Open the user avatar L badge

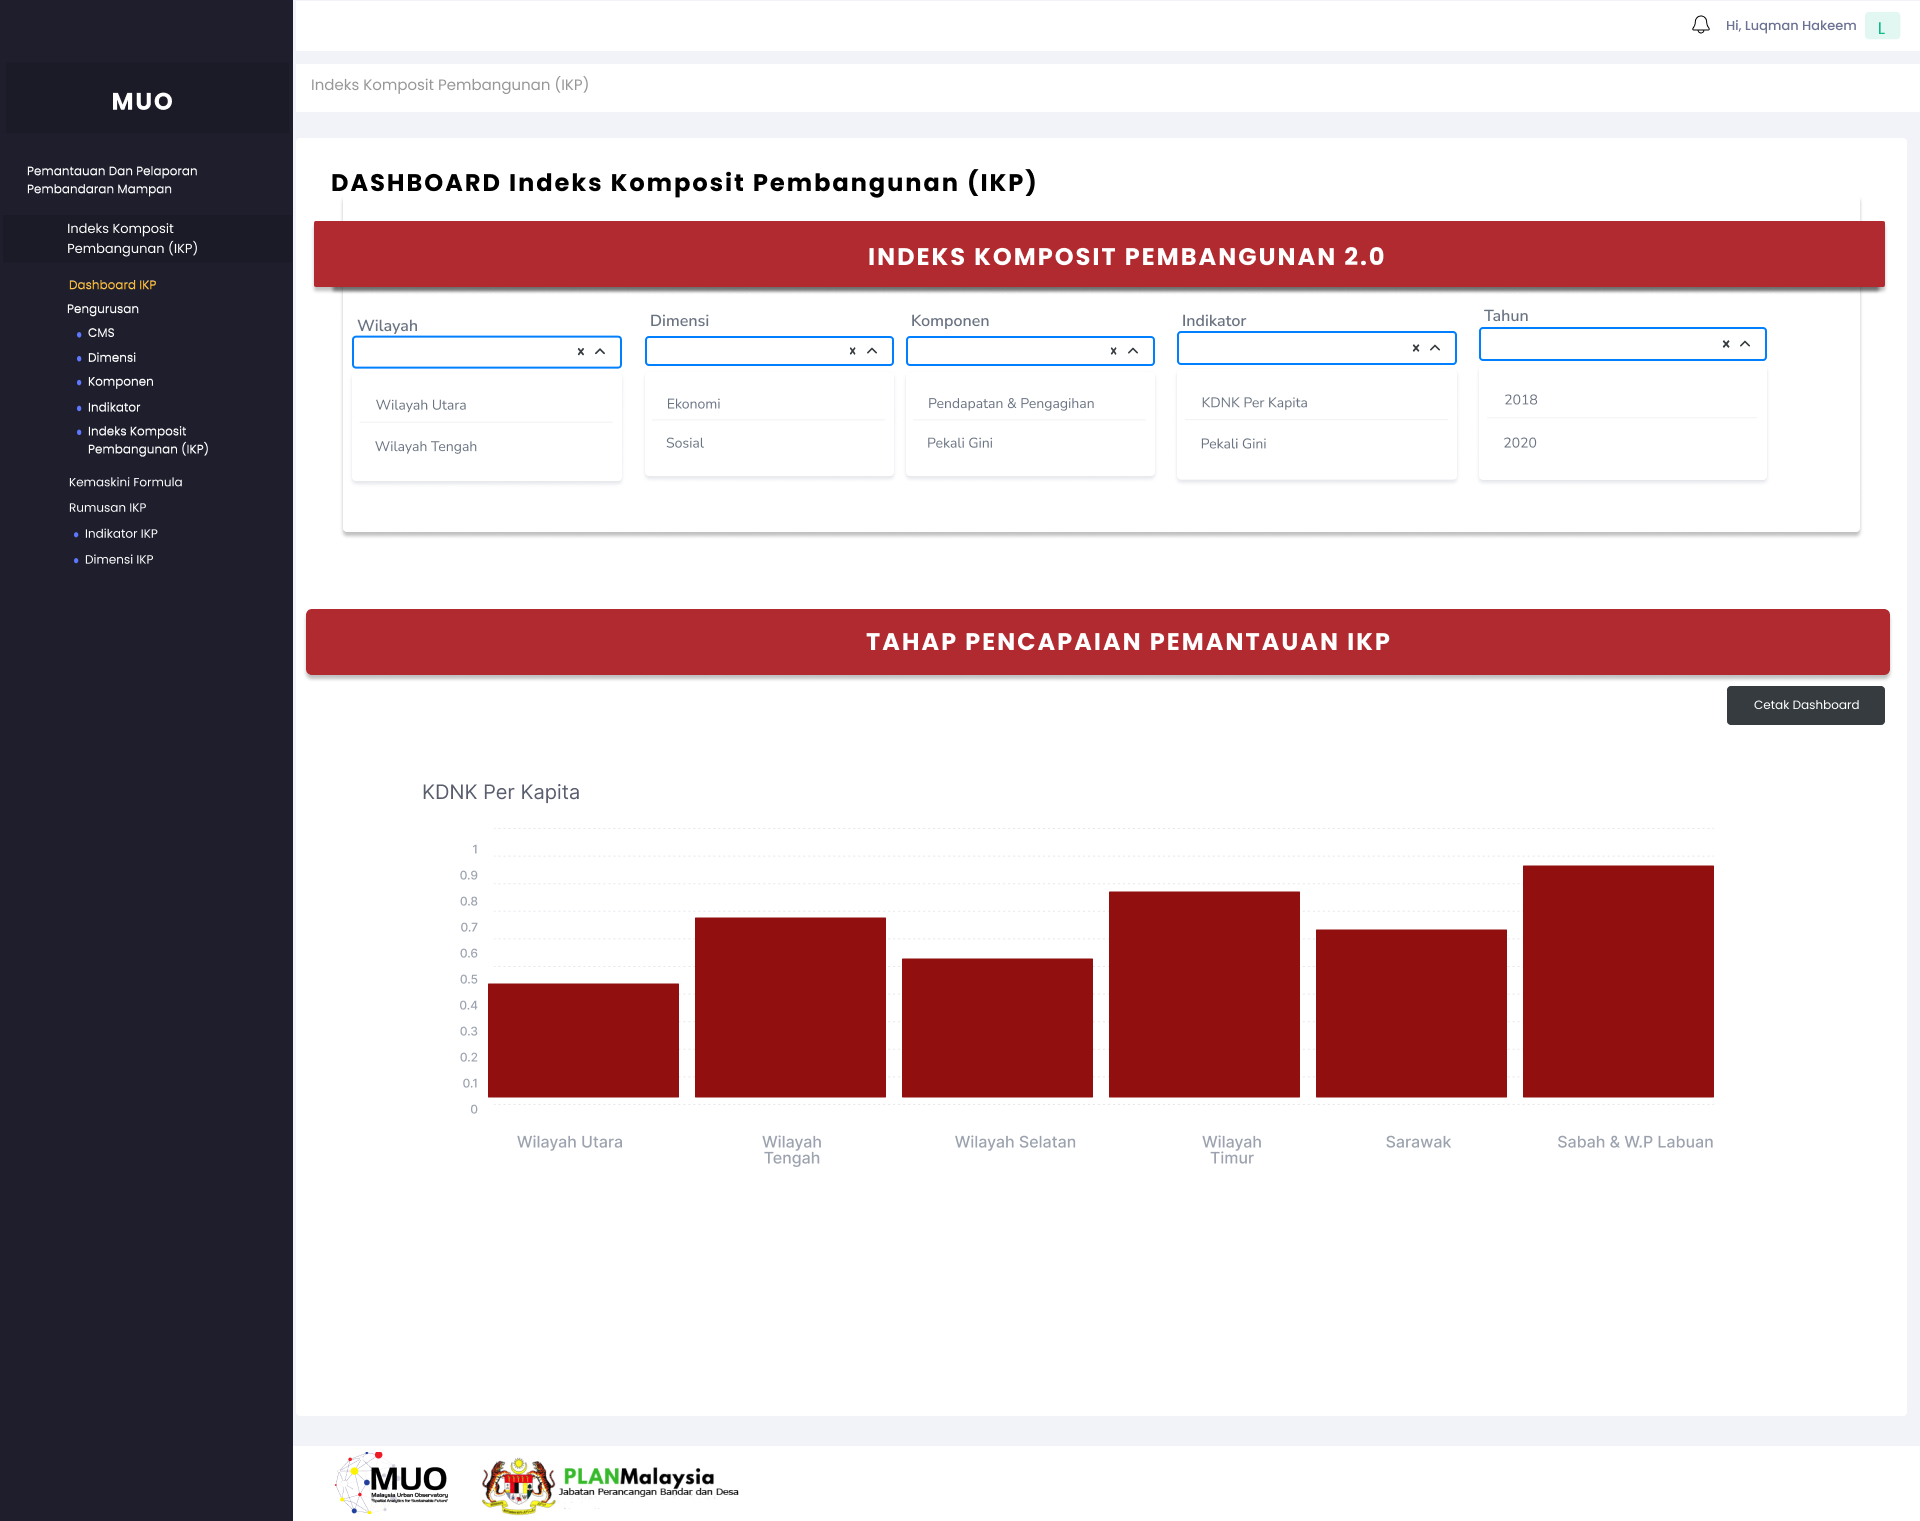point(1881,27)
